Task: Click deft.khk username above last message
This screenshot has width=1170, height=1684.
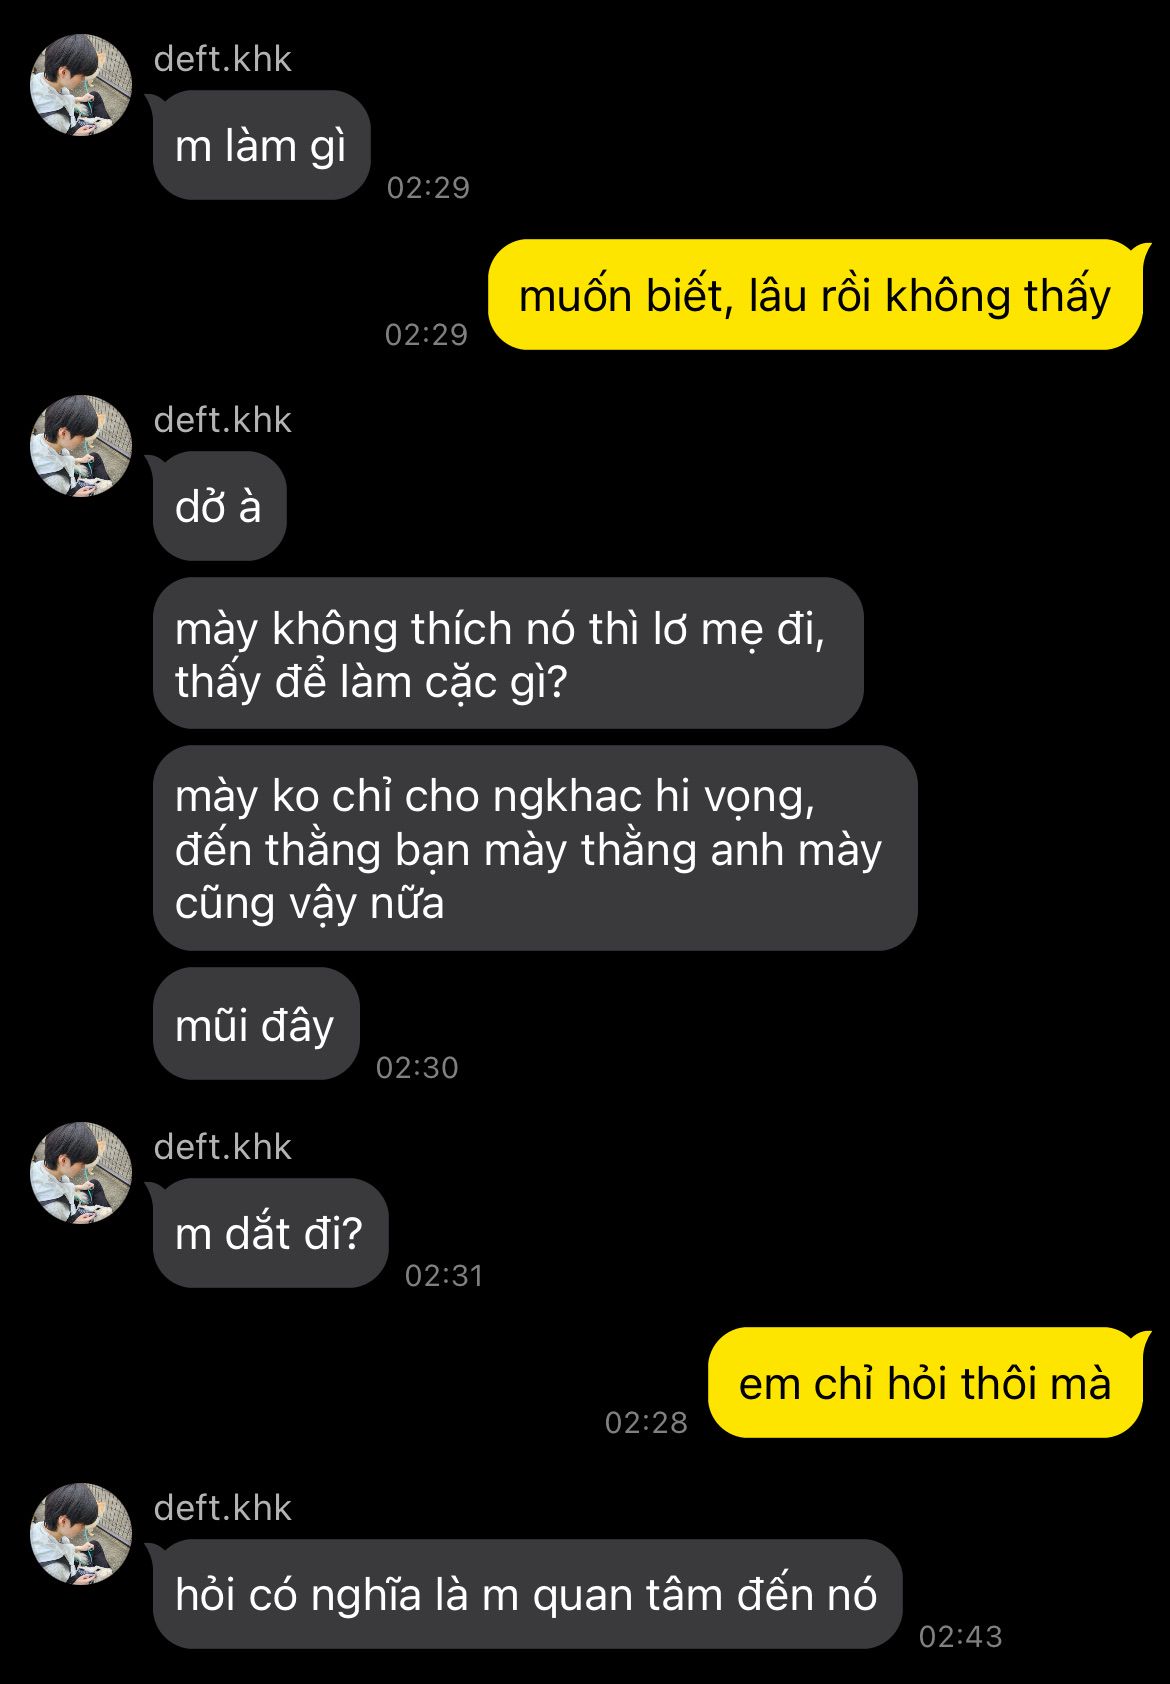Action: coord(222,1508)
